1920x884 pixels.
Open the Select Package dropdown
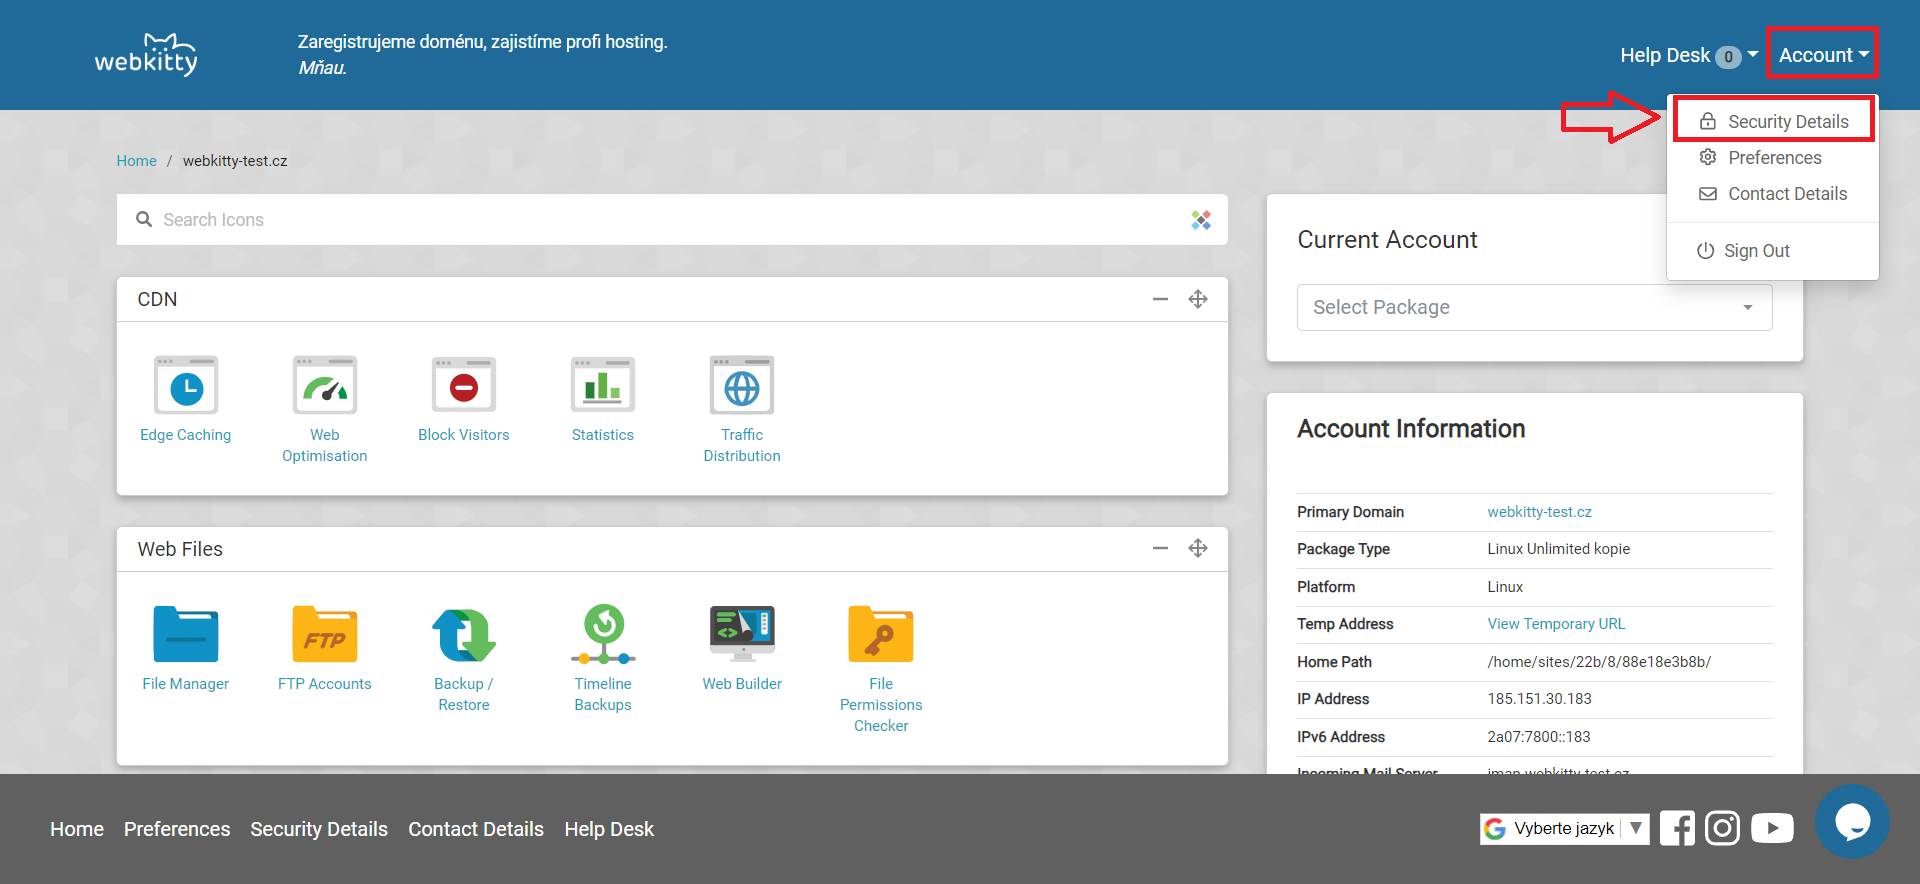point(1535,307)
